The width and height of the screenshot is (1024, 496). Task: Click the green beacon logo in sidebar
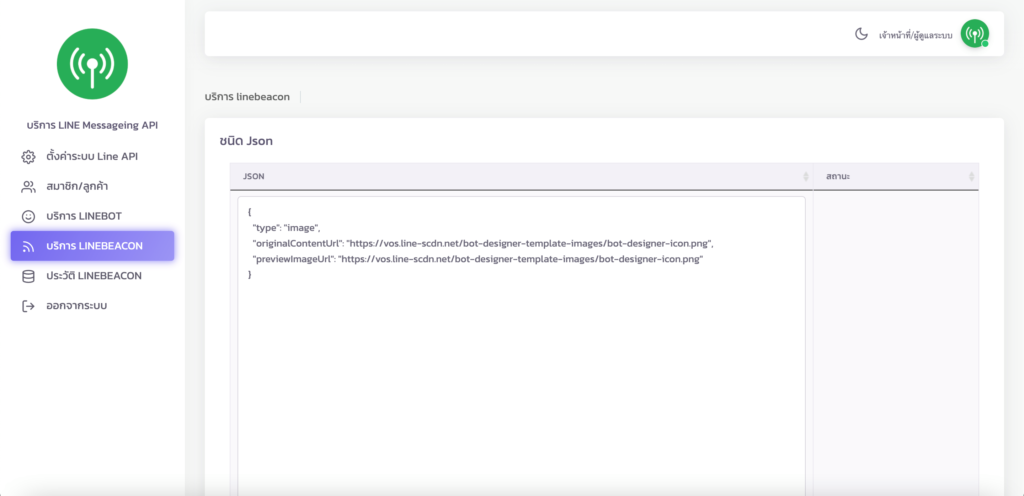tap(92, 64)
